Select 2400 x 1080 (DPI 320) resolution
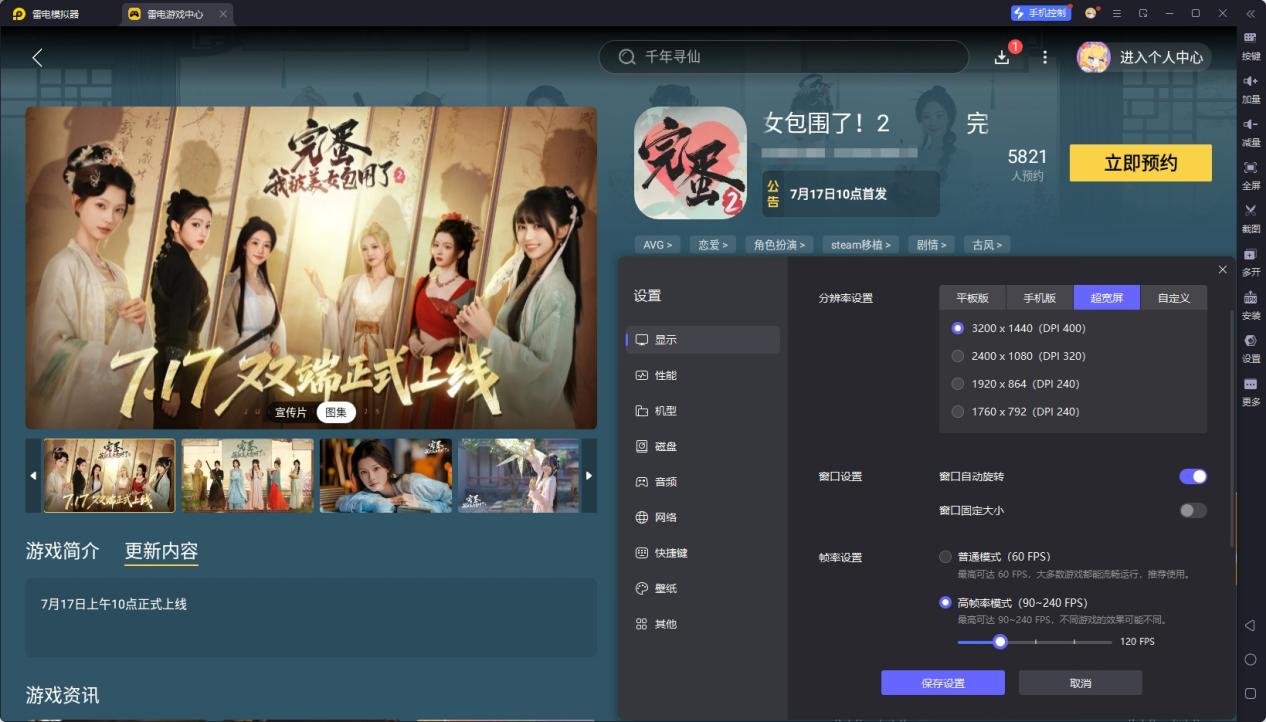The height and width of the screenshot is (722, 1266). [958, 356]
